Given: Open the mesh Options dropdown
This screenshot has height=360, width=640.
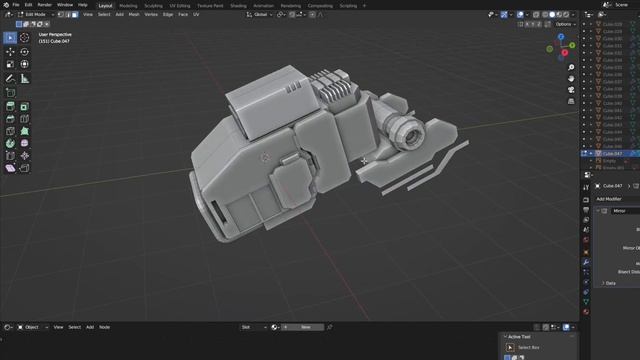Looking at the screenshot, I should [x=565, y=24].
